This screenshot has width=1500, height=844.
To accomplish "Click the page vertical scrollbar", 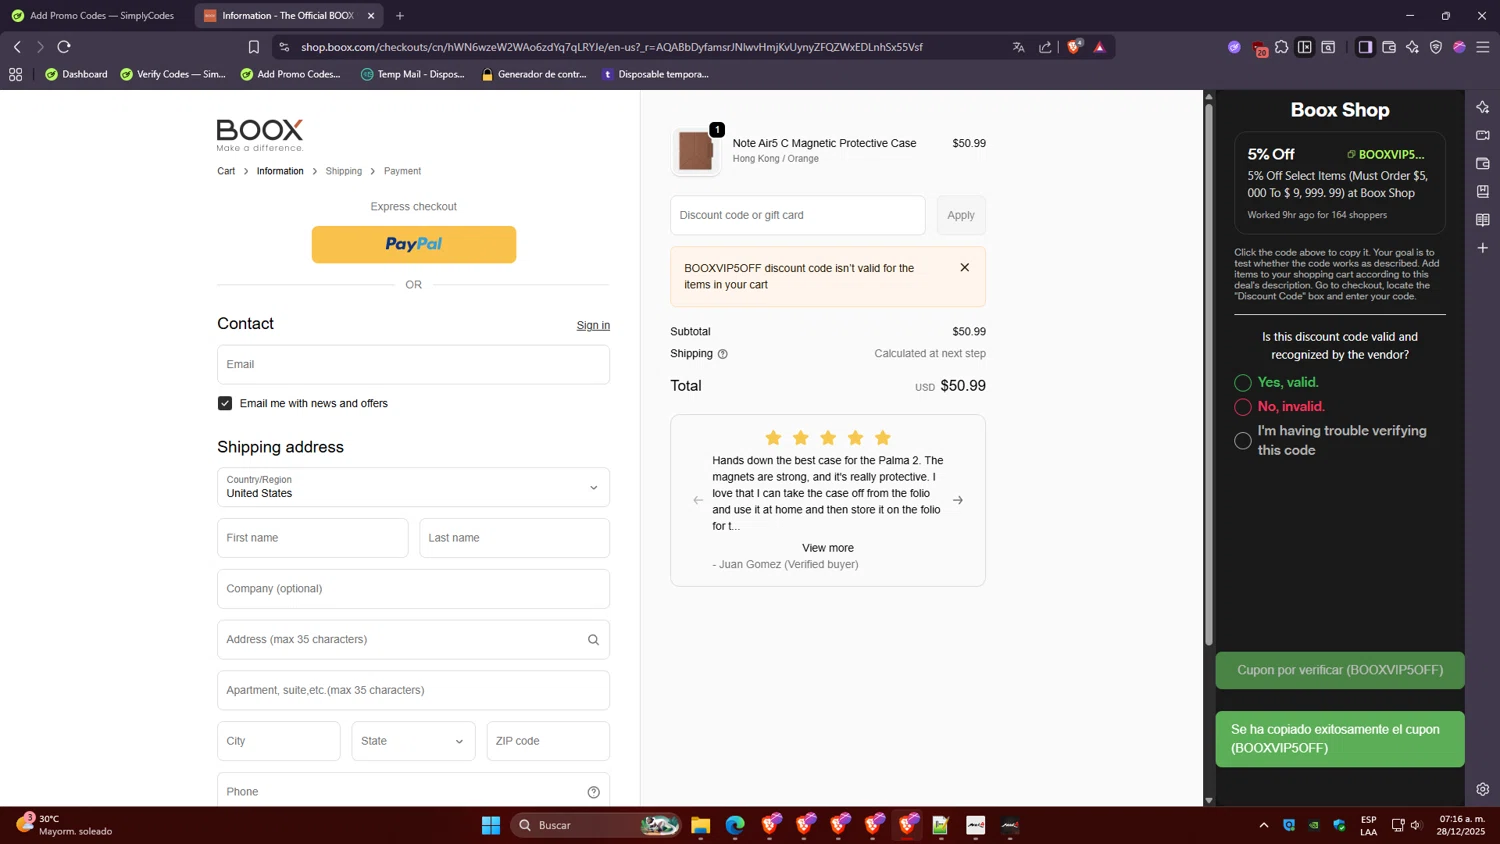I will point(1209,375).
